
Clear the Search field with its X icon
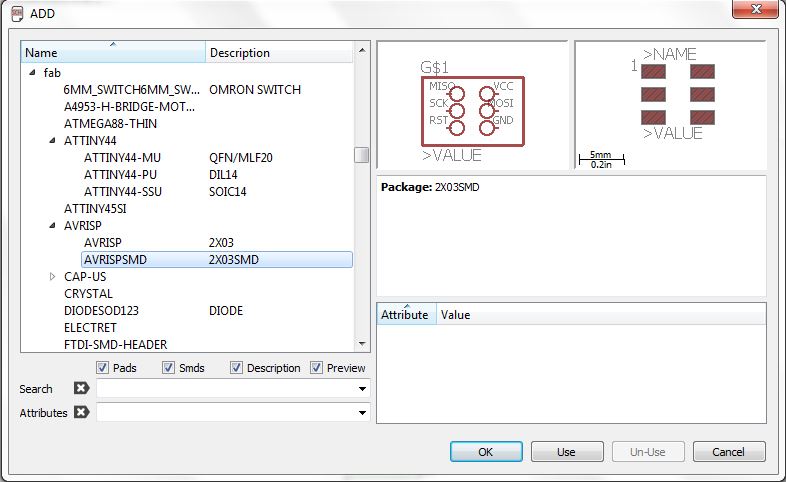[81, 388]
